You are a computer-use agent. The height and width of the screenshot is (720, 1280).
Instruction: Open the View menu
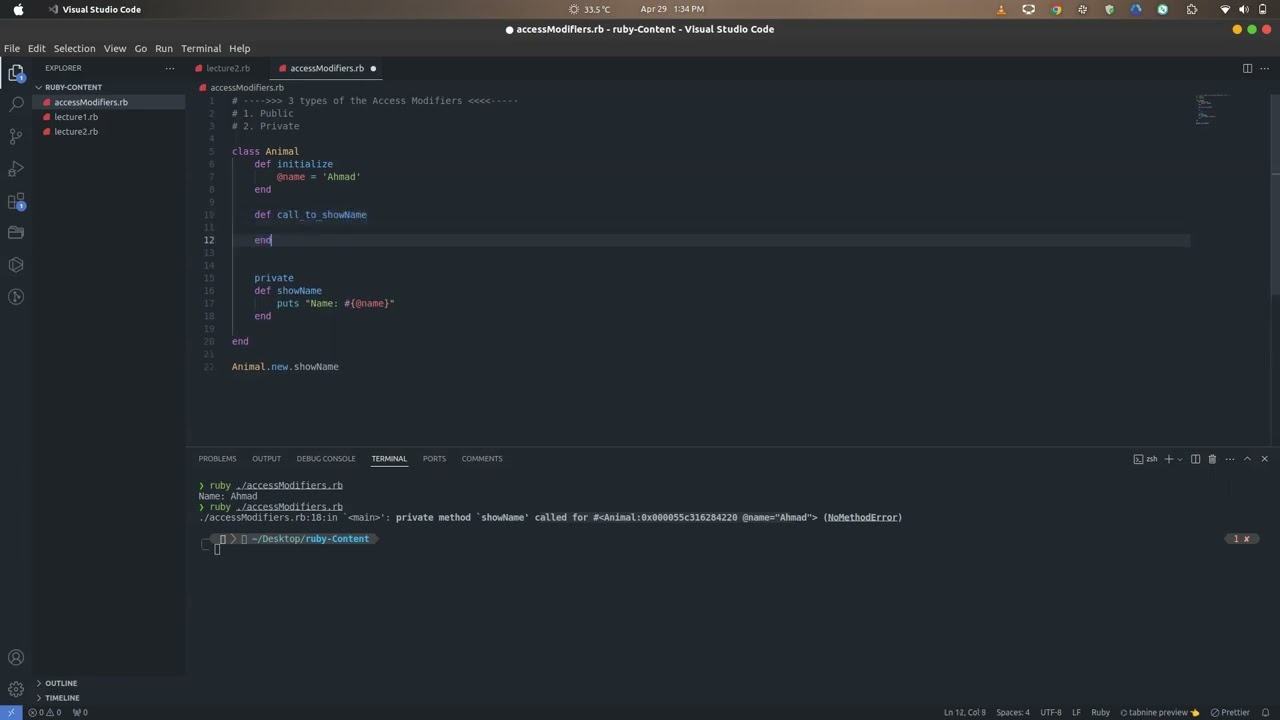click(115, 48)
